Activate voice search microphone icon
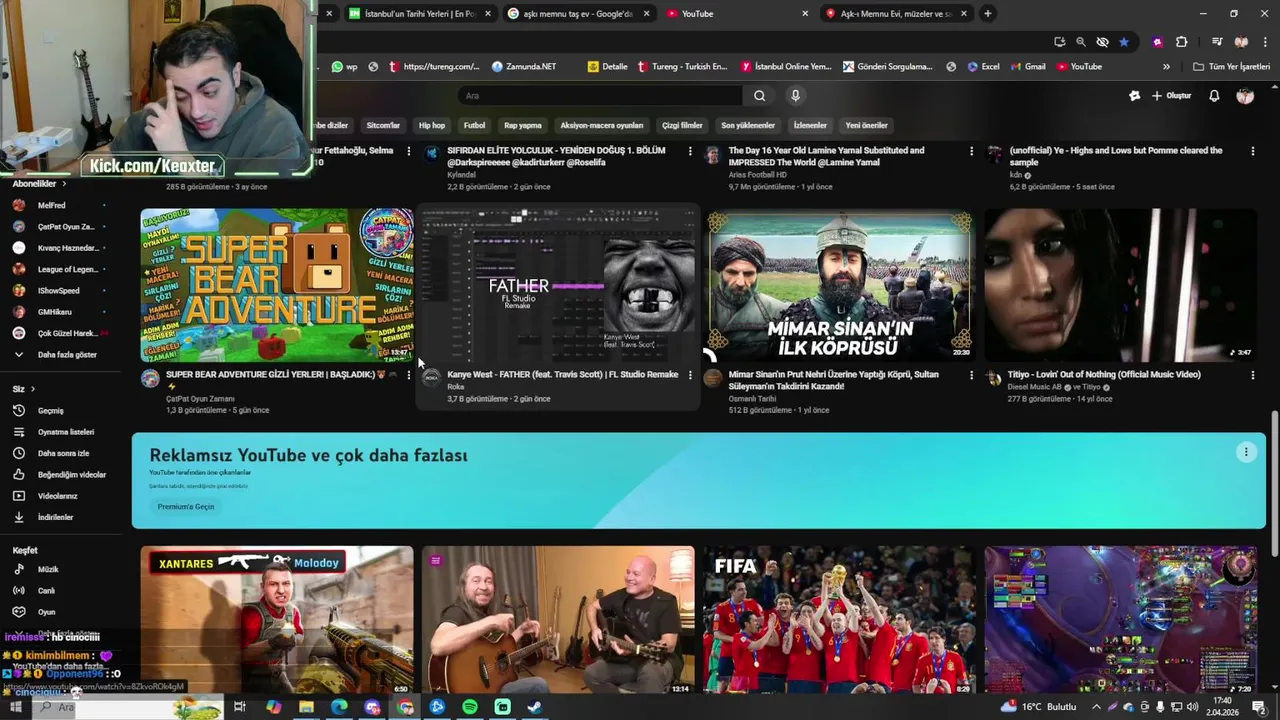This screenshot has width=1280, height=720. pos(795,96)
